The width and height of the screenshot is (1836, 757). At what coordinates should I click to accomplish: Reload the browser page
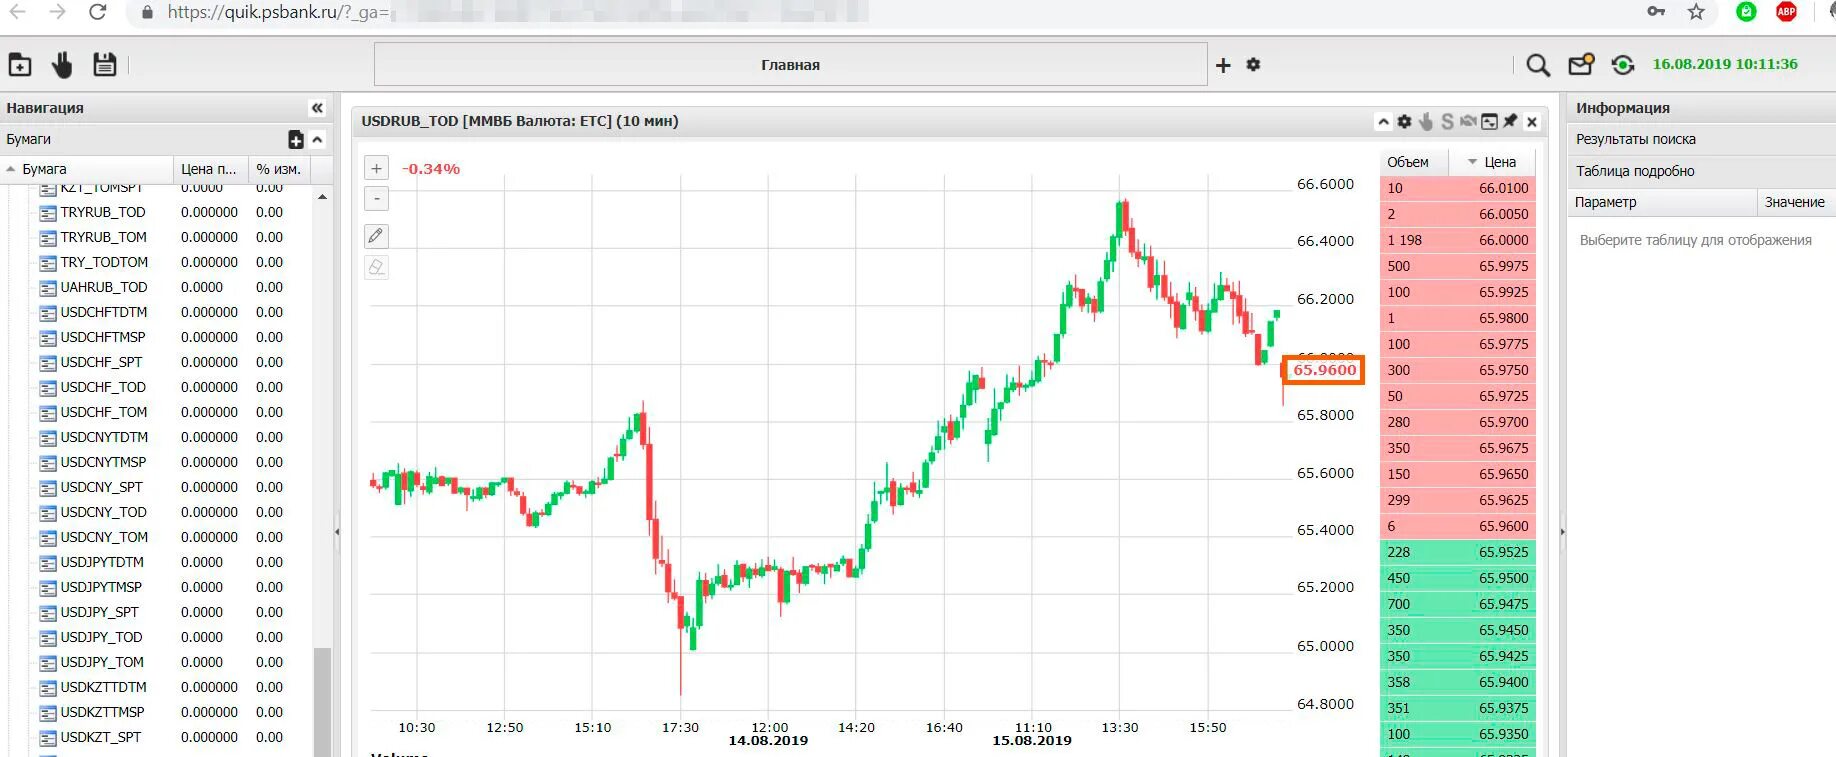point(97,12)
